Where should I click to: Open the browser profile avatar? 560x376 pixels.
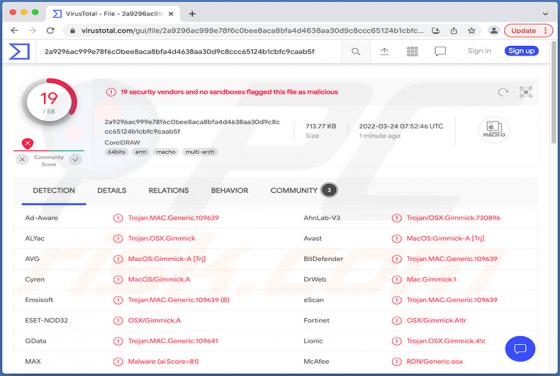(x=494, y=31)
